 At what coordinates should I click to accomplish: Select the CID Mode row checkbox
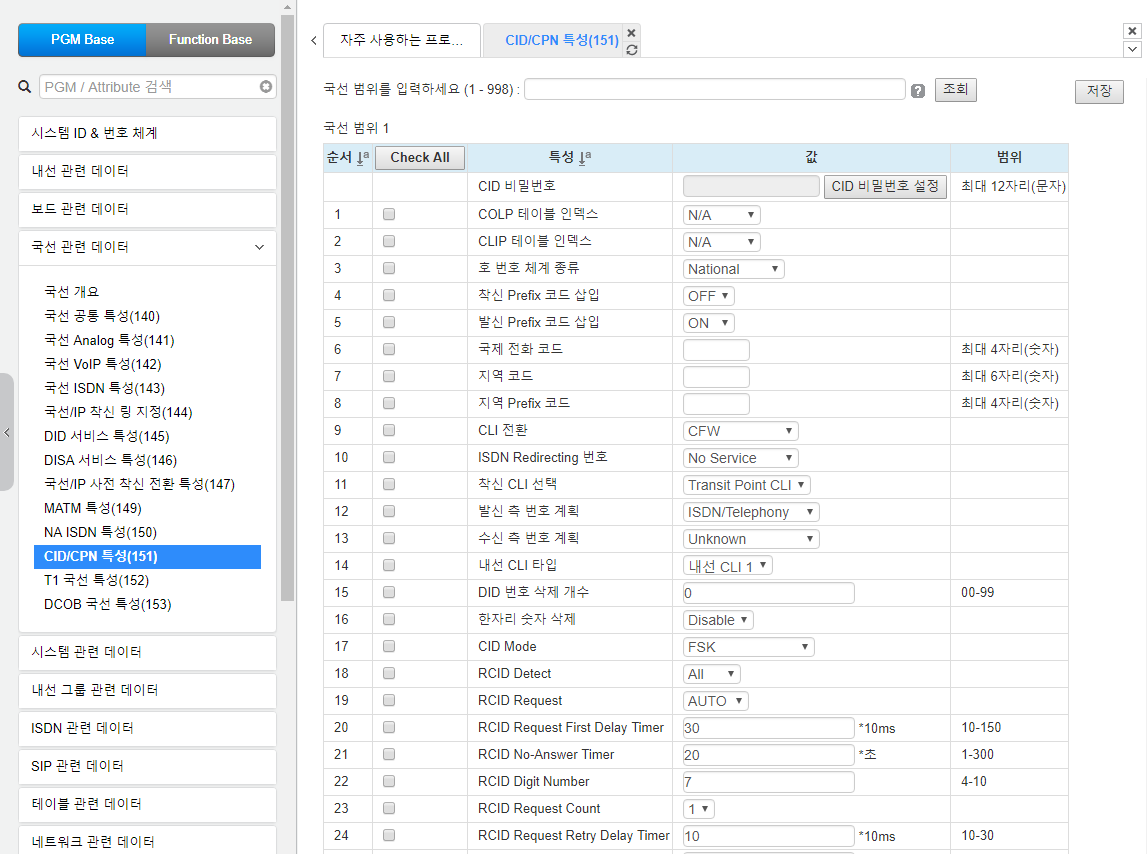389,646
